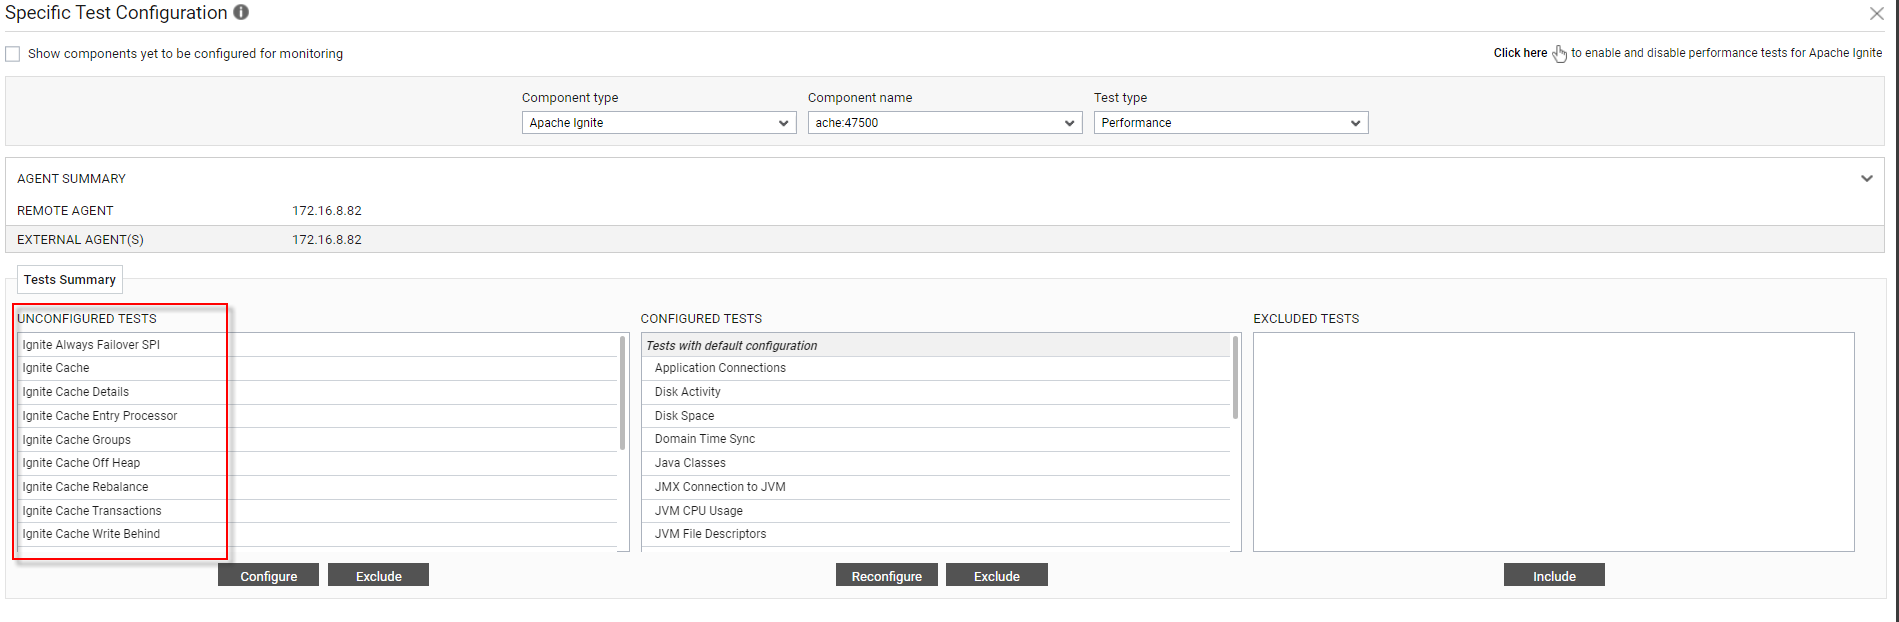
Task: Select 'Ignite Cache Details' test
Action: pos(318,392)
